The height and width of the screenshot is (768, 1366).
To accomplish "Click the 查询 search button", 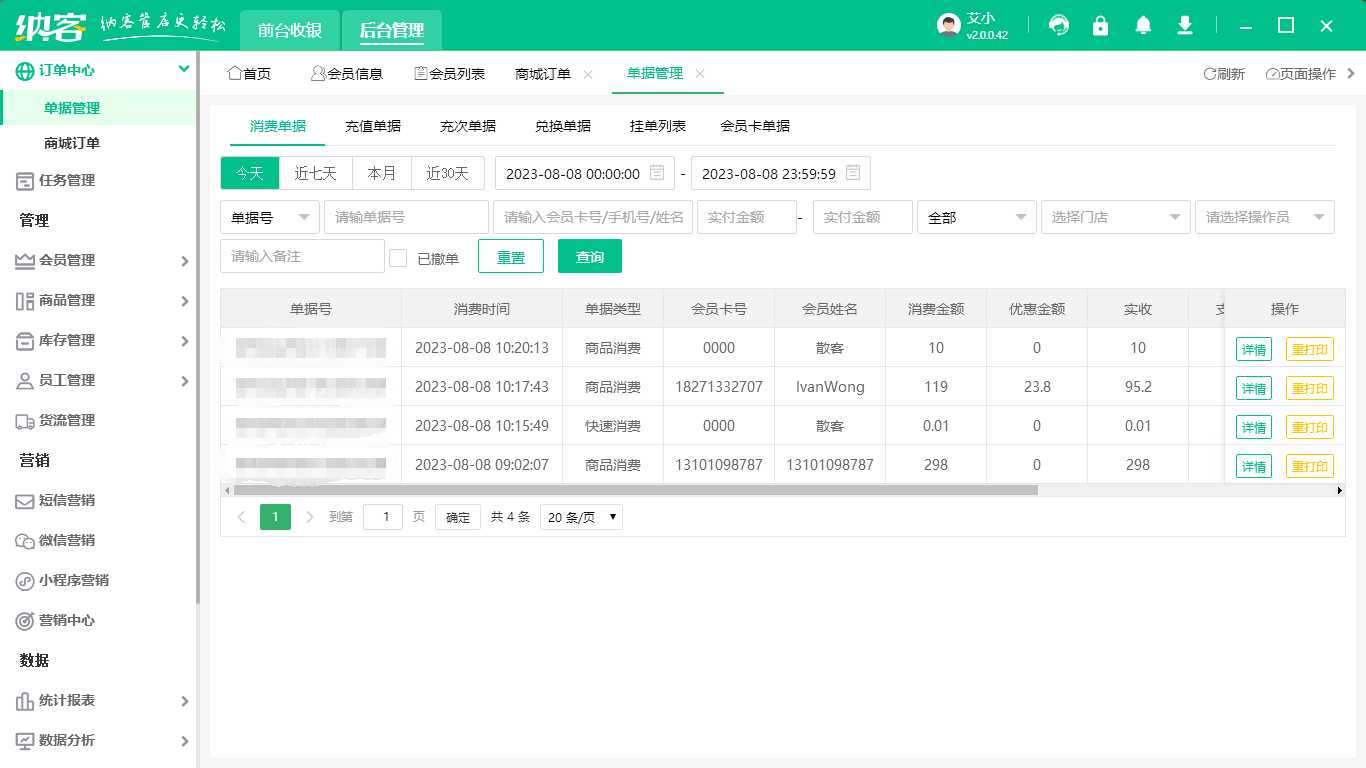I will click(x=589, y=255).
